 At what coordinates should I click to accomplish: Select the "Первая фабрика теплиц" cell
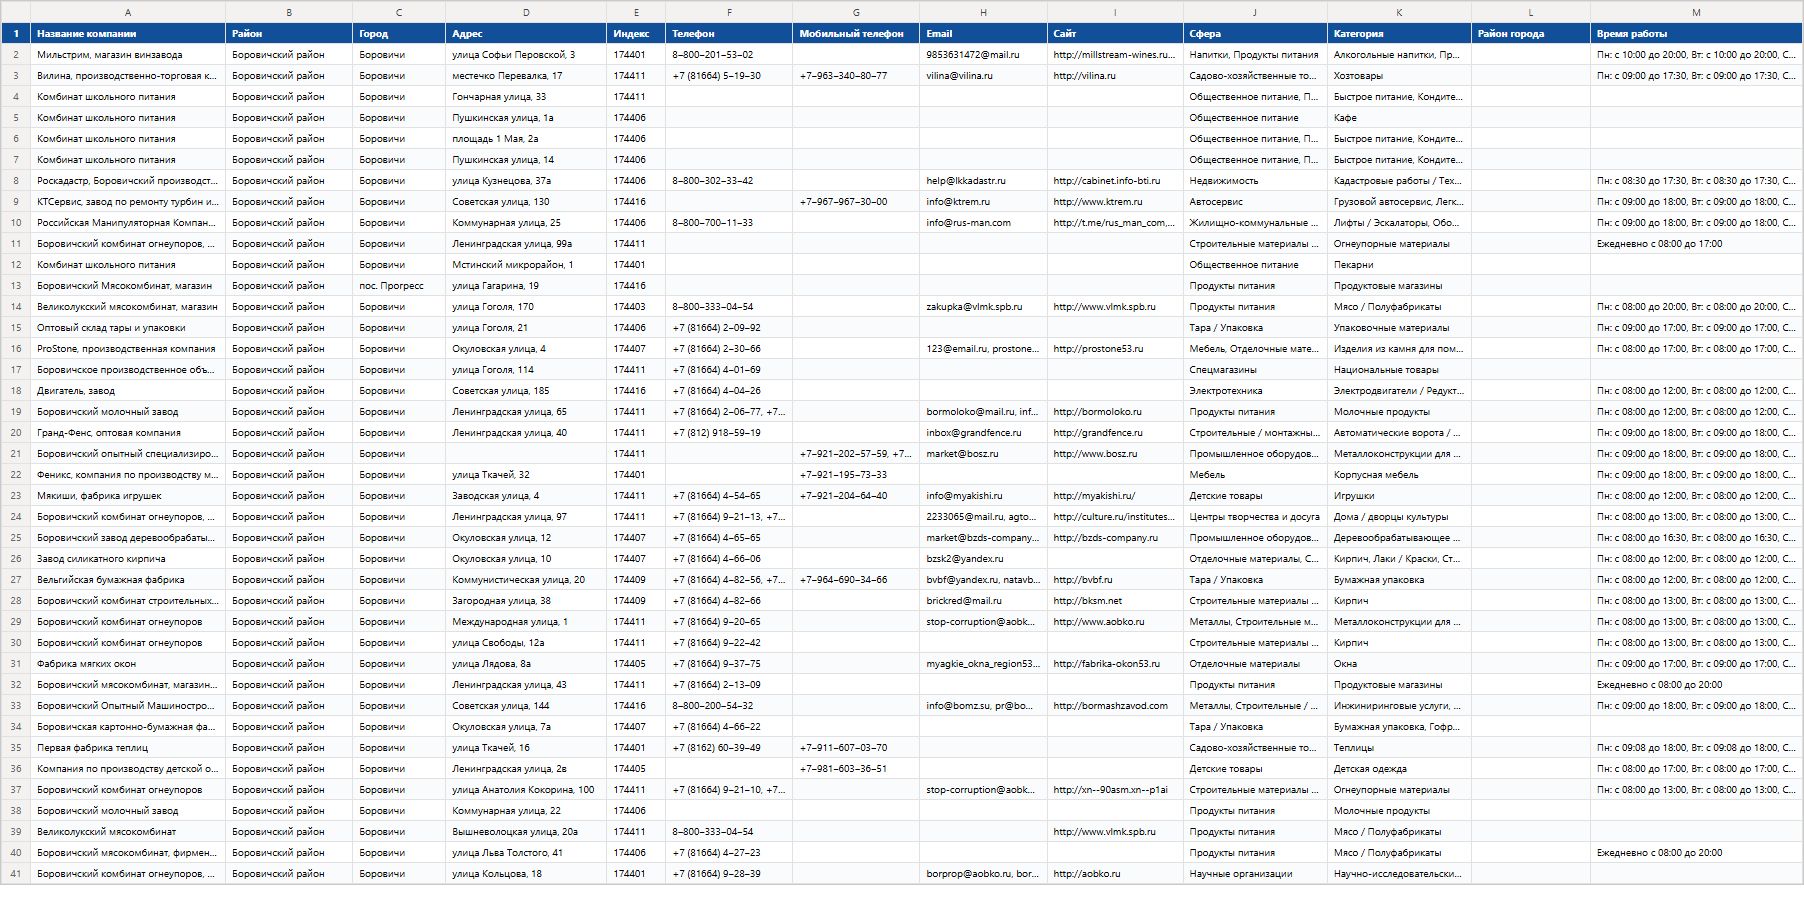128,748
